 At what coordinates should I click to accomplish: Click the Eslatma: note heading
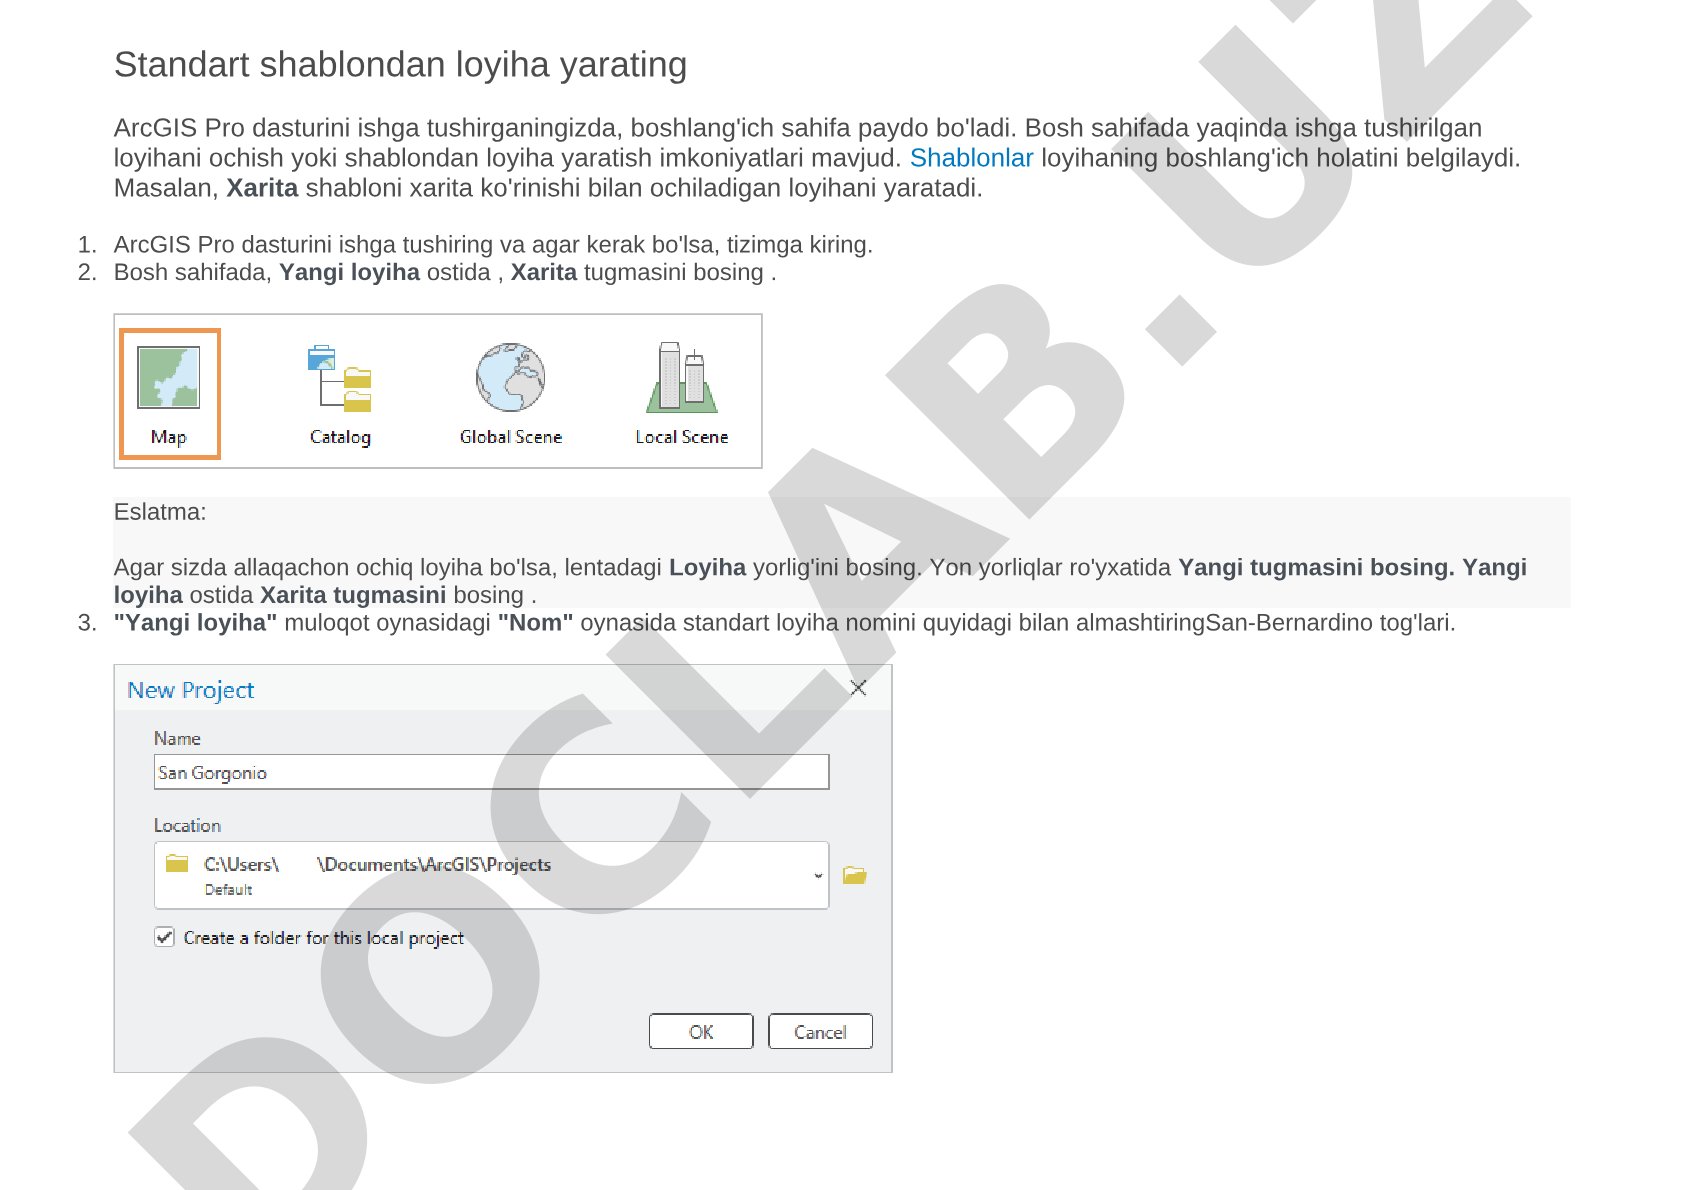[160, 512]
